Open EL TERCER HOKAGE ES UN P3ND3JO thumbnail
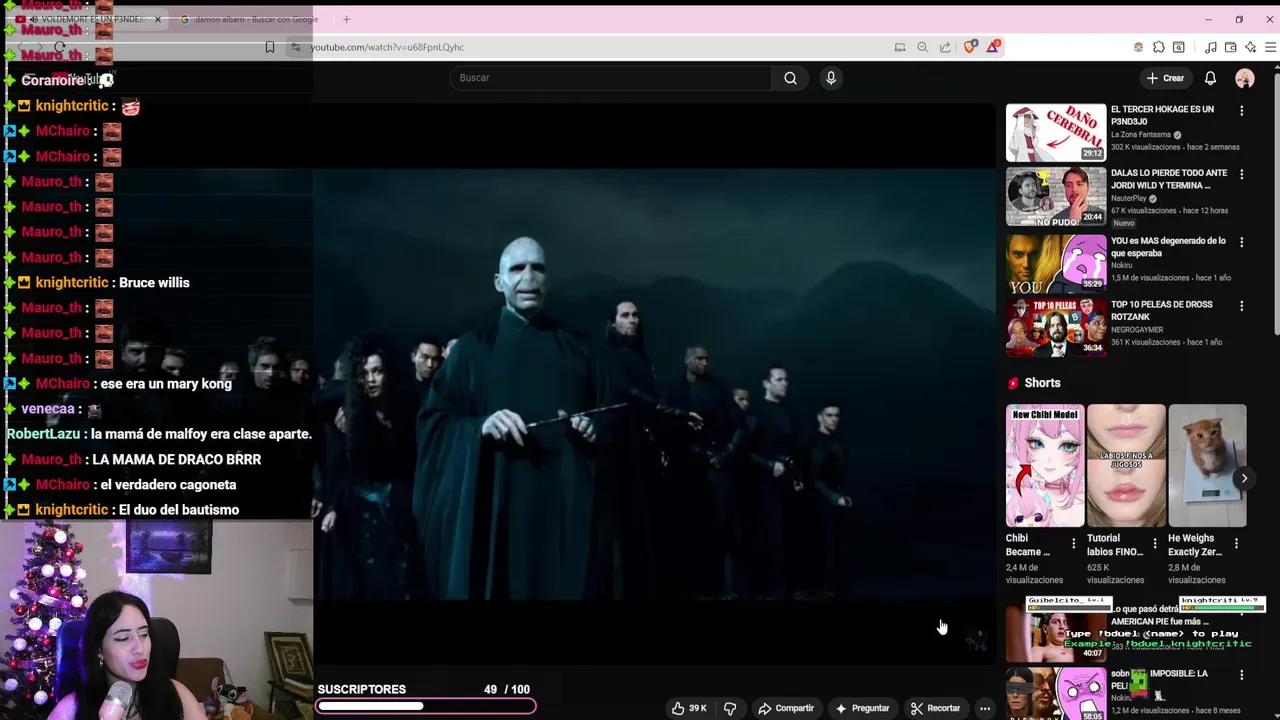 click(x=1056, y=132)
